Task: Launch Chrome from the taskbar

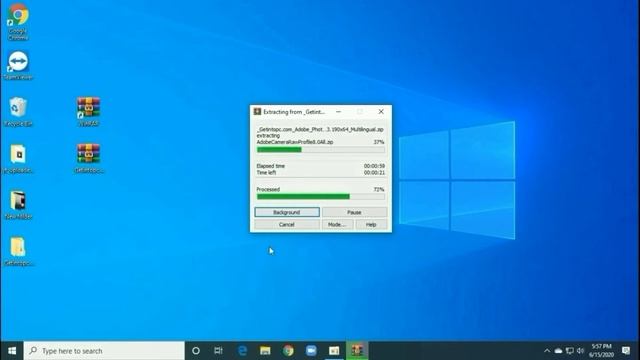Action: coord(288,351)
